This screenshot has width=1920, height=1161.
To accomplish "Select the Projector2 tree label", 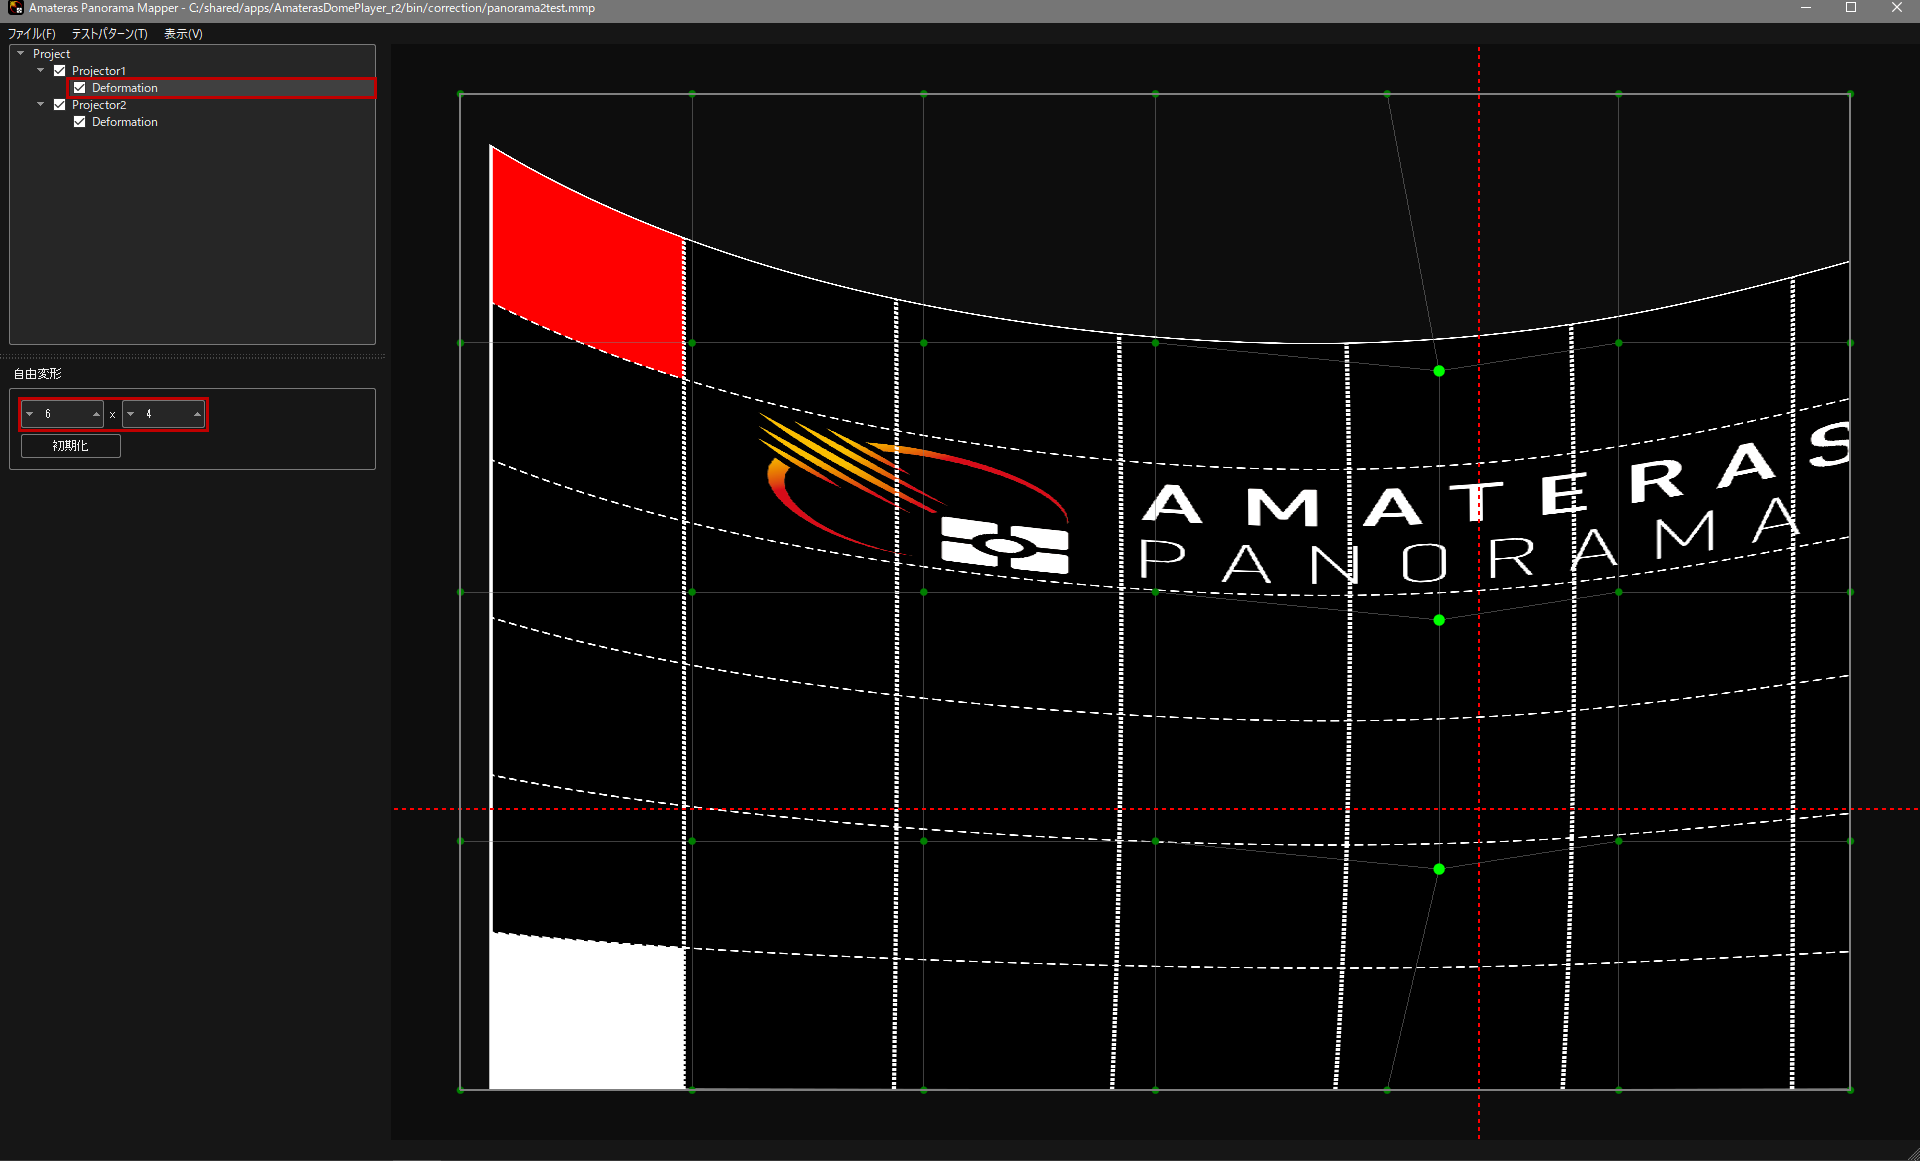I will pyautogui.click(x=99, y=105).
